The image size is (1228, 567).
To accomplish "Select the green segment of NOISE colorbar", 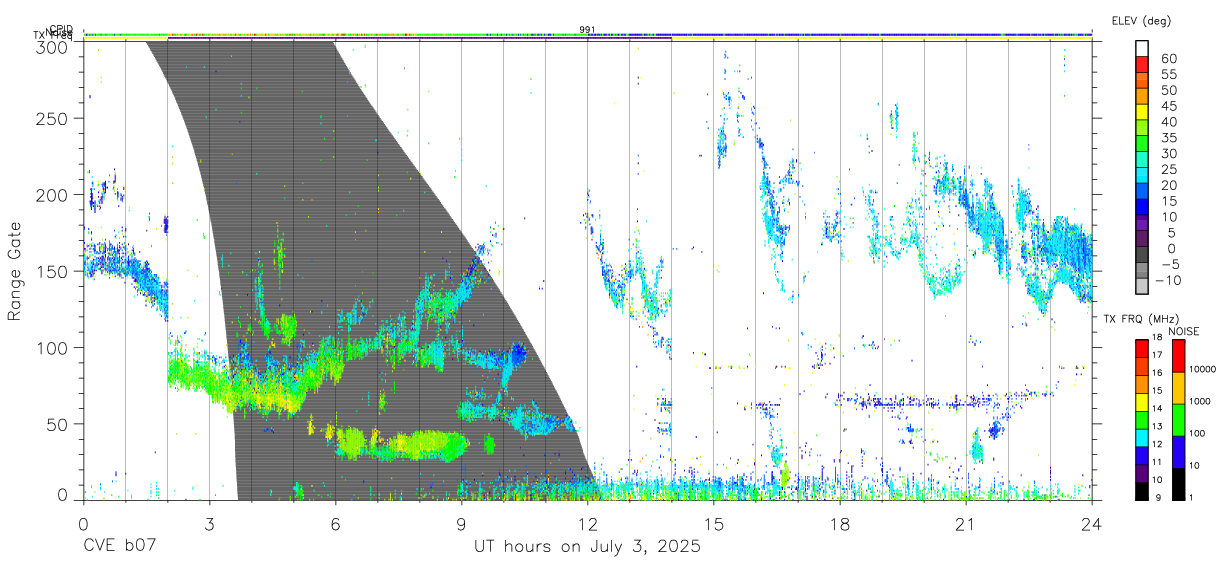I will point(1177,420).
